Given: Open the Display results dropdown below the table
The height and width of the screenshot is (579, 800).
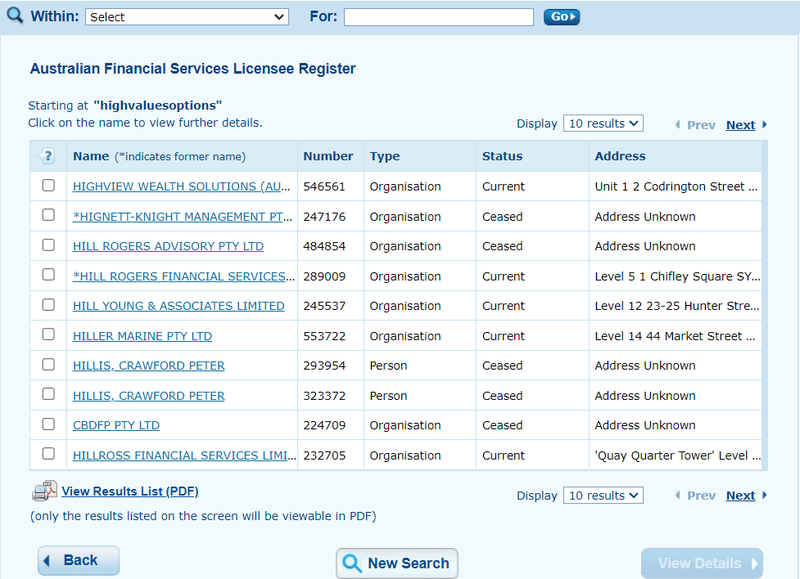Looking at the screenshot, I should (x=603, y=495).
